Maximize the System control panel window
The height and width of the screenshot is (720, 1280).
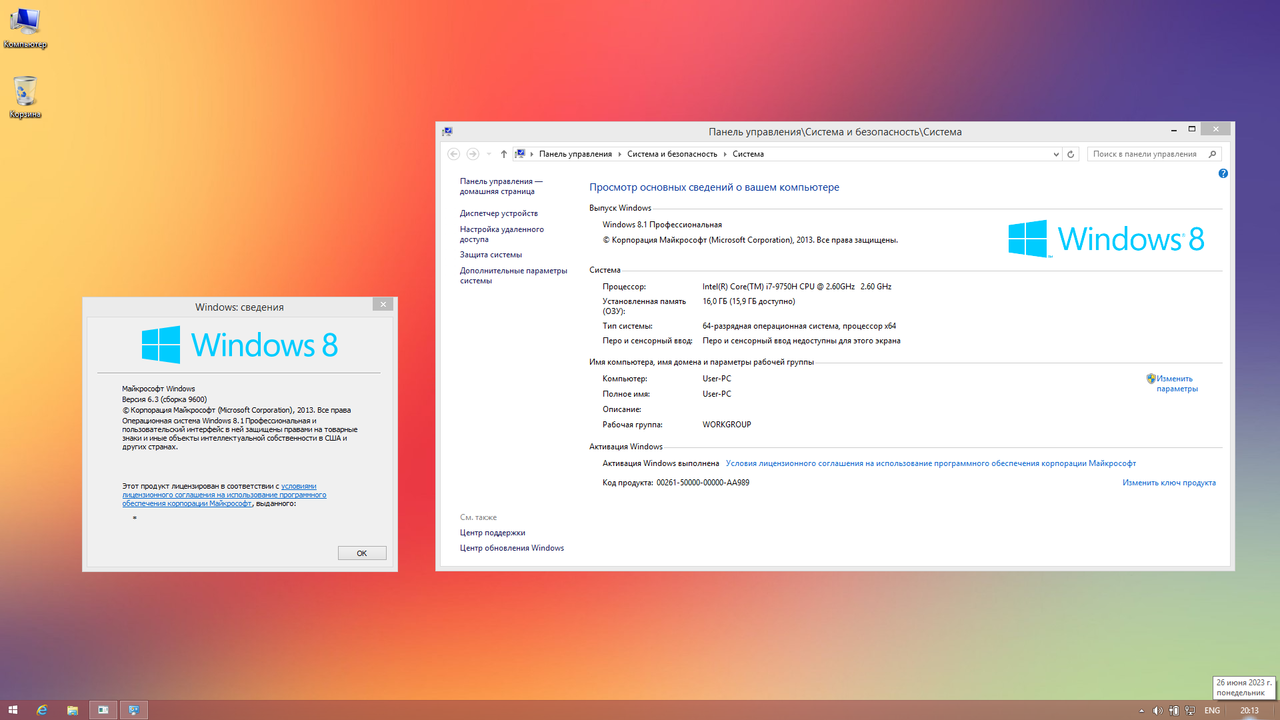point(1192,129)
